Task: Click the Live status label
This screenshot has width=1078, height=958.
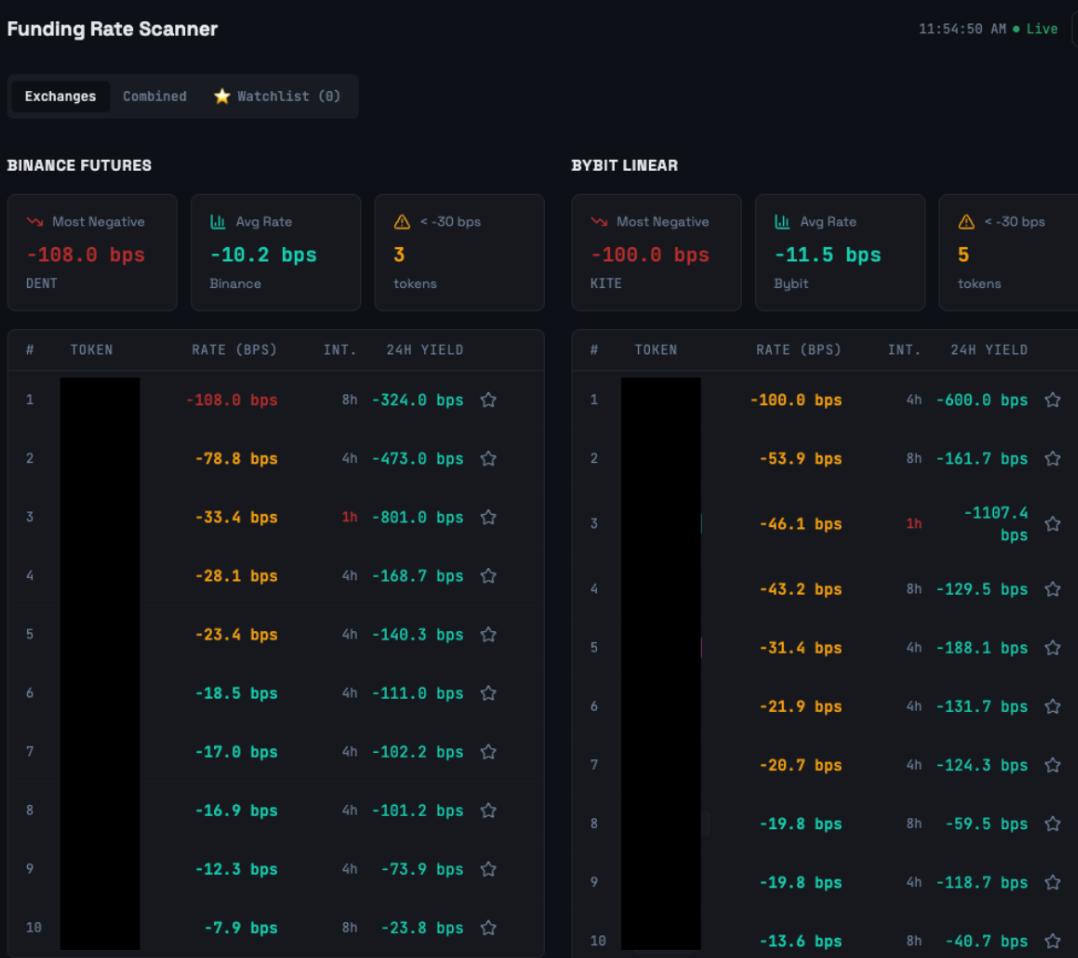Action: (x=1042, y=29)
